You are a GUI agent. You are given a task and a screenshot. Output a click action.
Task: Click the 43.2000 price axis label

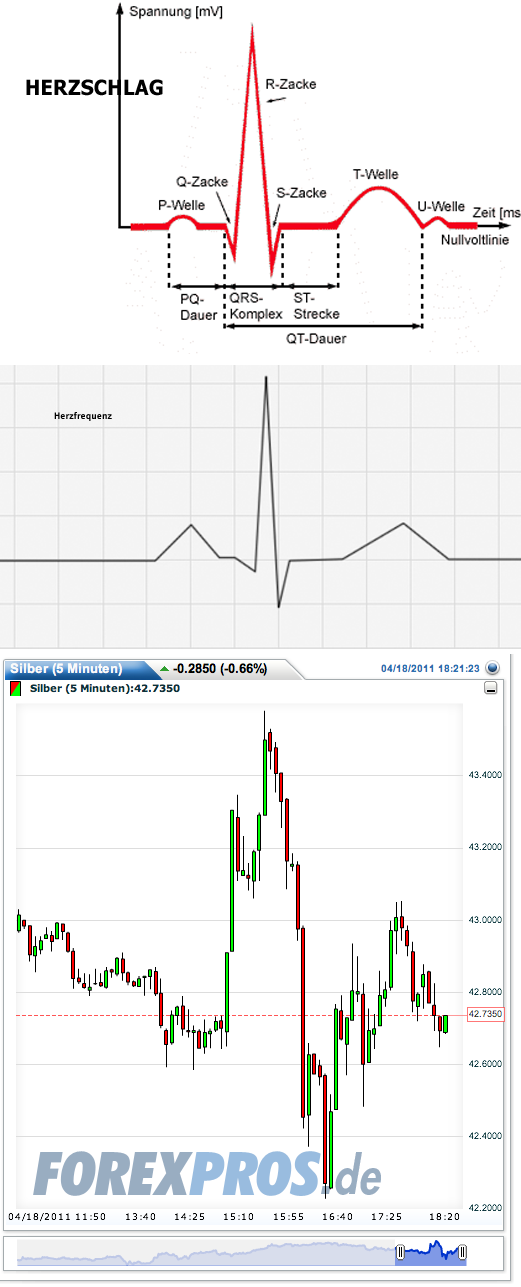pos(485,847)
